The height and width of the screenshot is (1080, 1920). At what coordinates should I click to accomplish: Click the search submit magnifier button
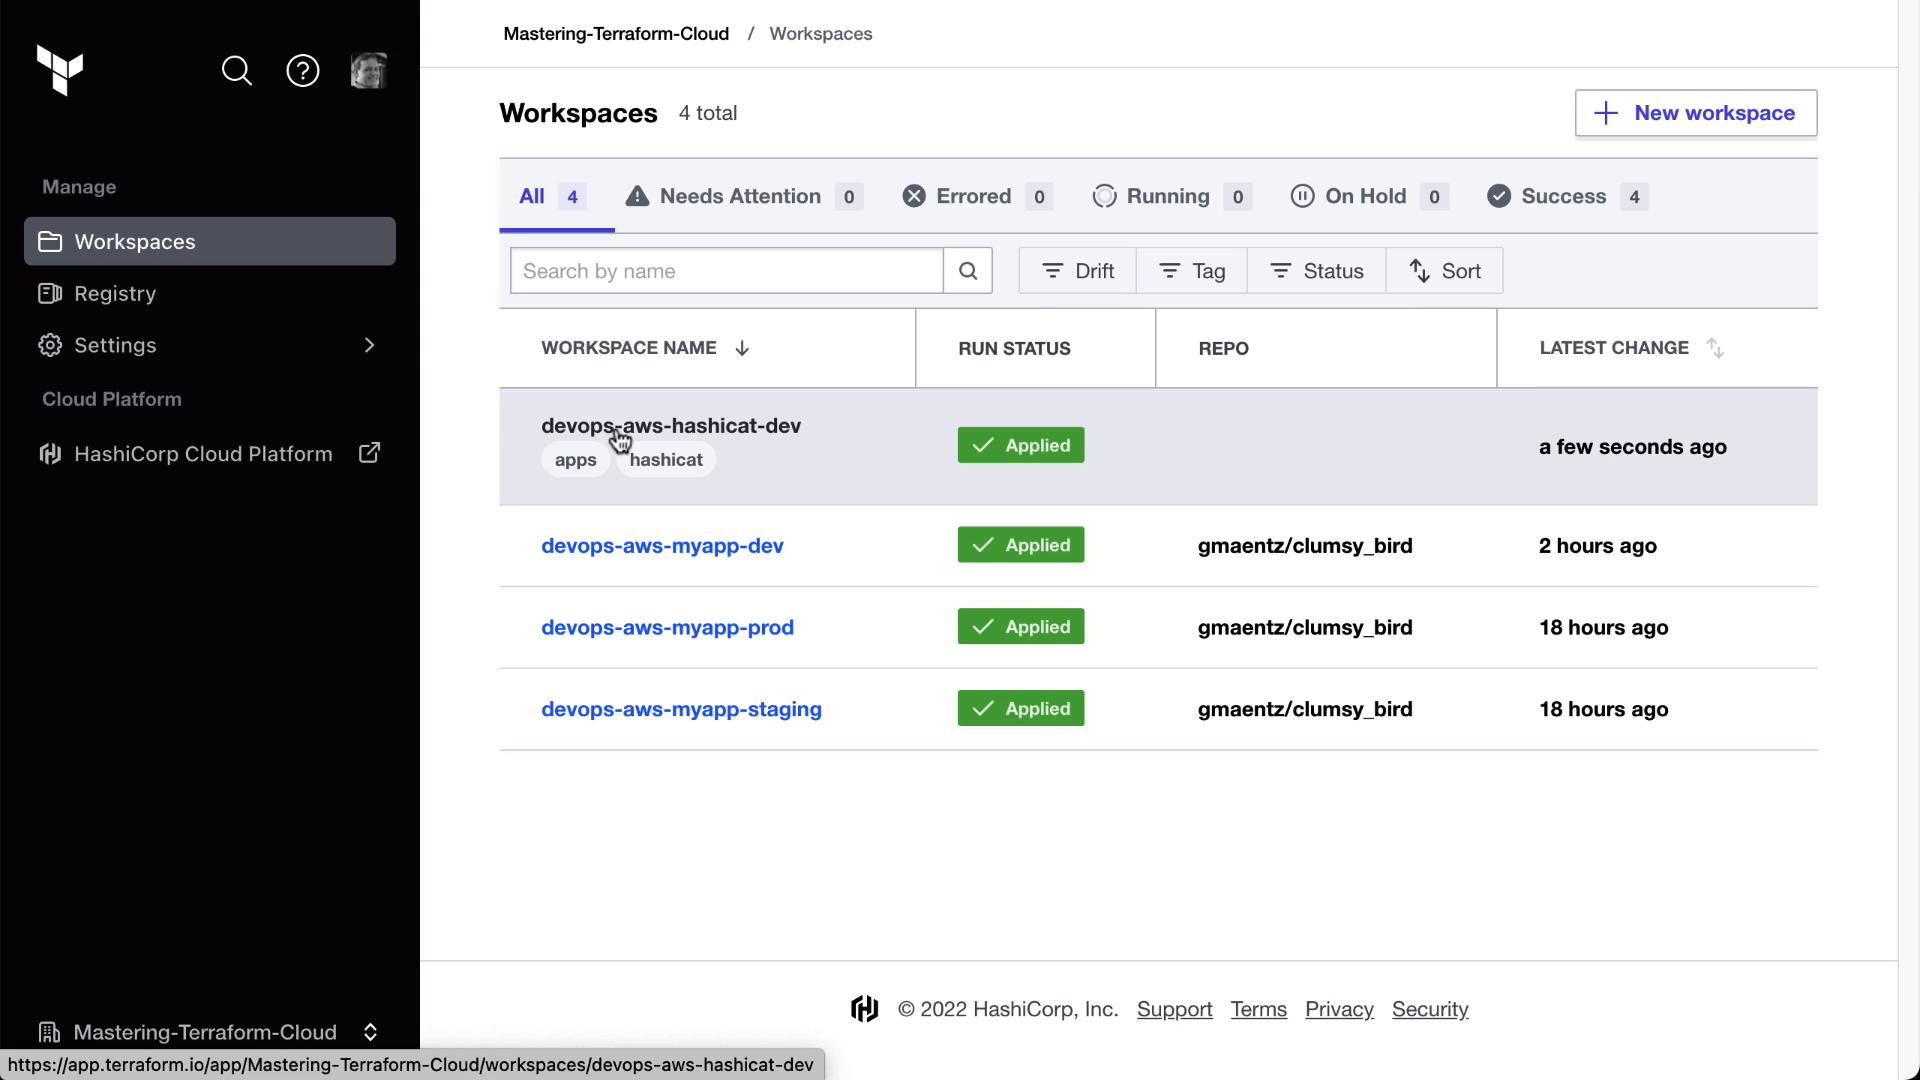coord(968,271)
